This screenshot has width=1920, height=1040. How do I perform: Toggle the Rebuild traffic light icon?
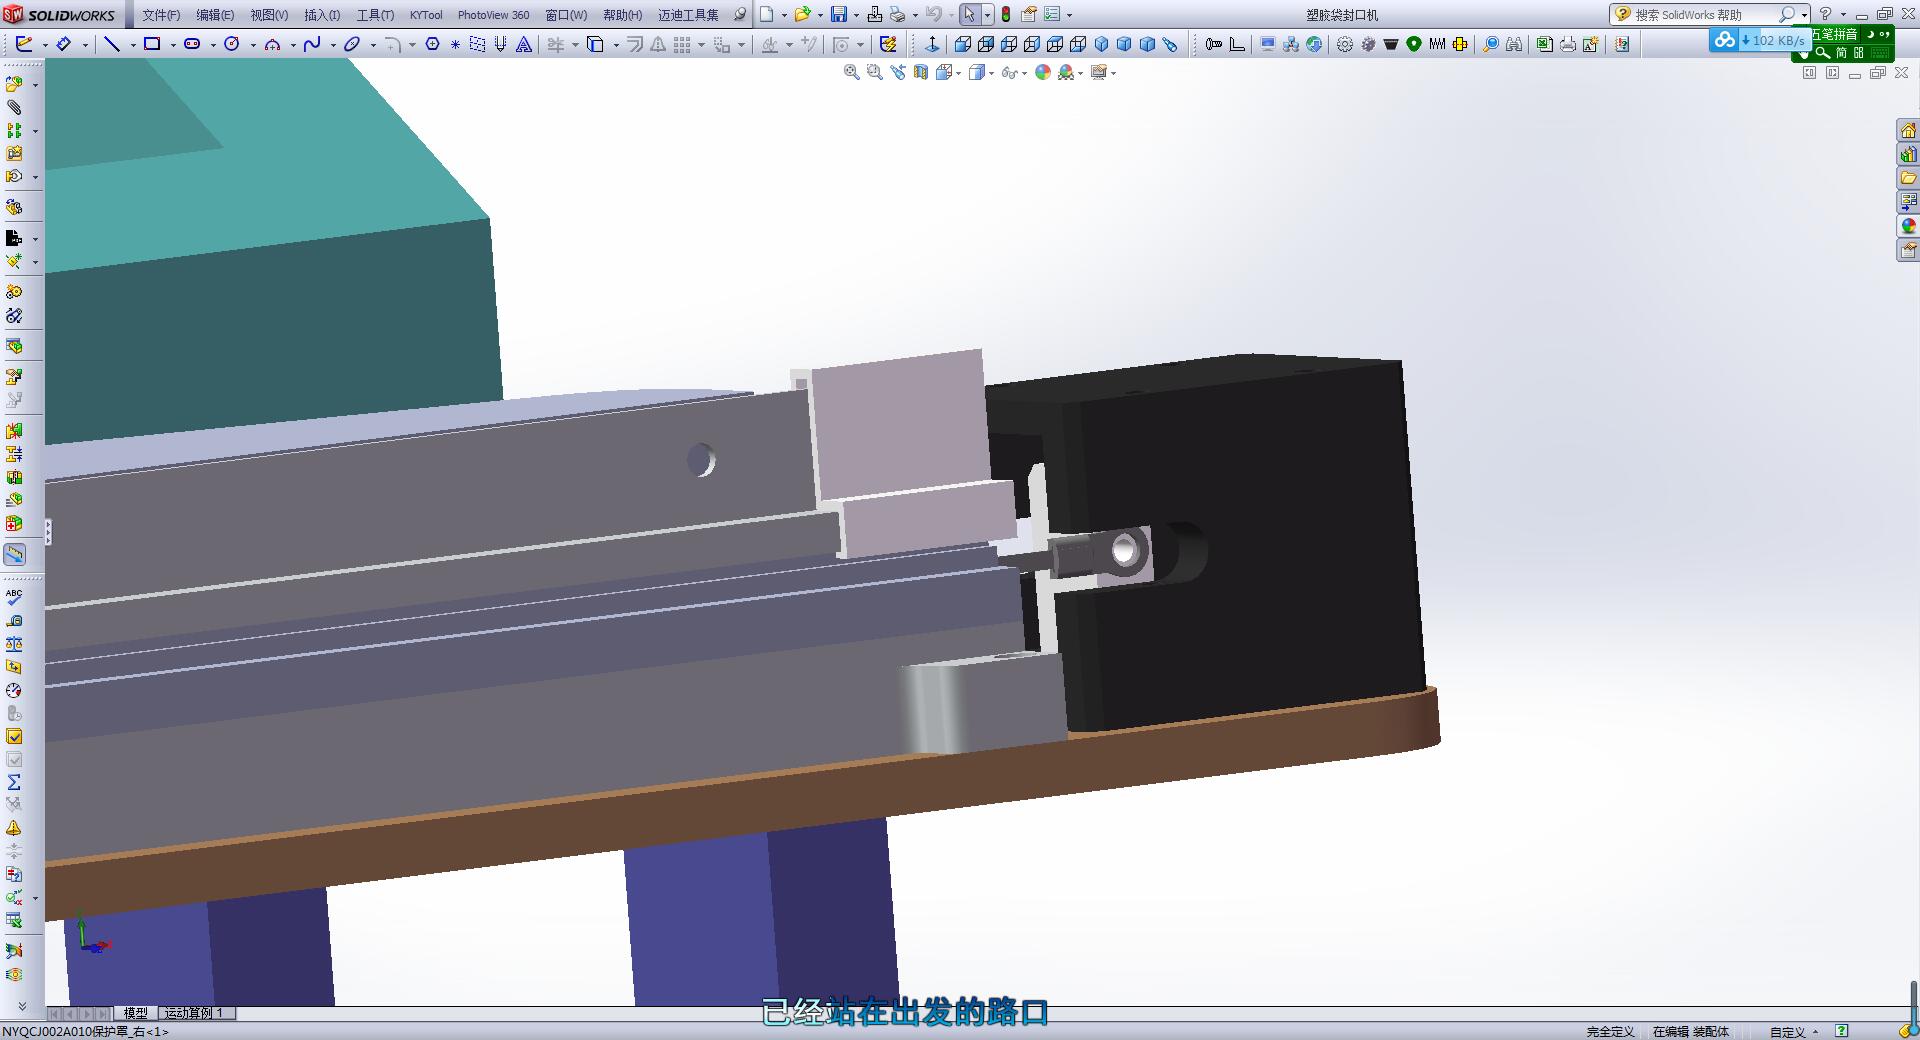click(x=1006, y=15)
